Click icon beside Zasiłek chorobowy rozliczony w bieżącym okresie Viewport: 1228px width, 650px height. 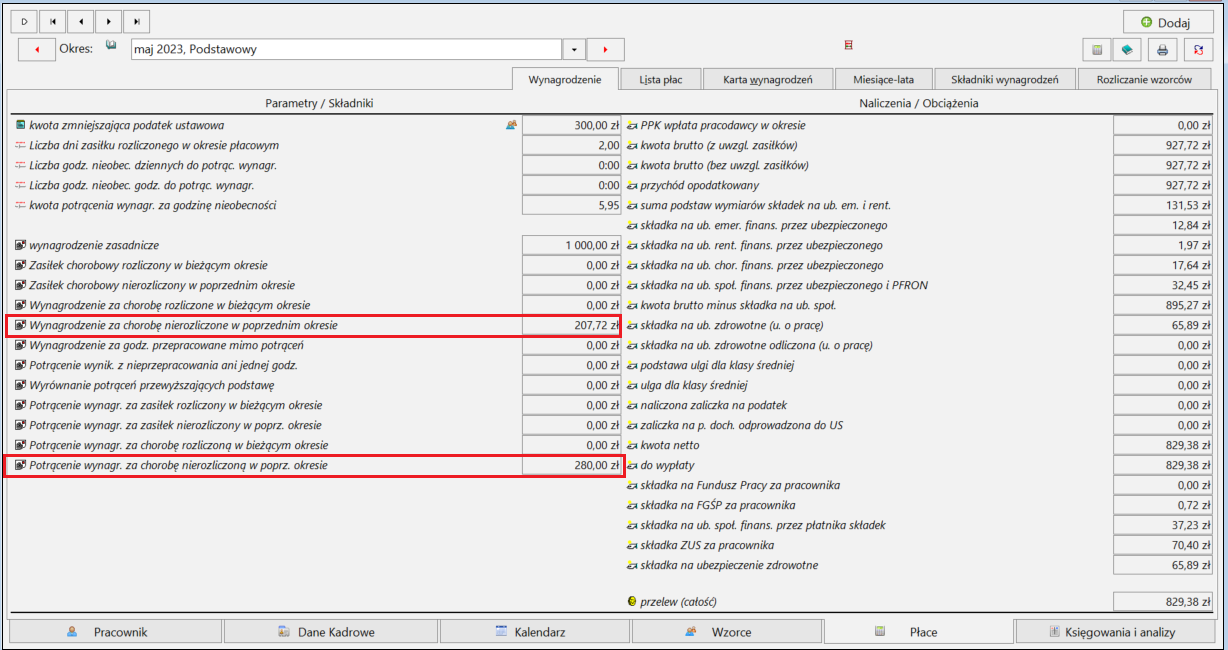[21, 265]
